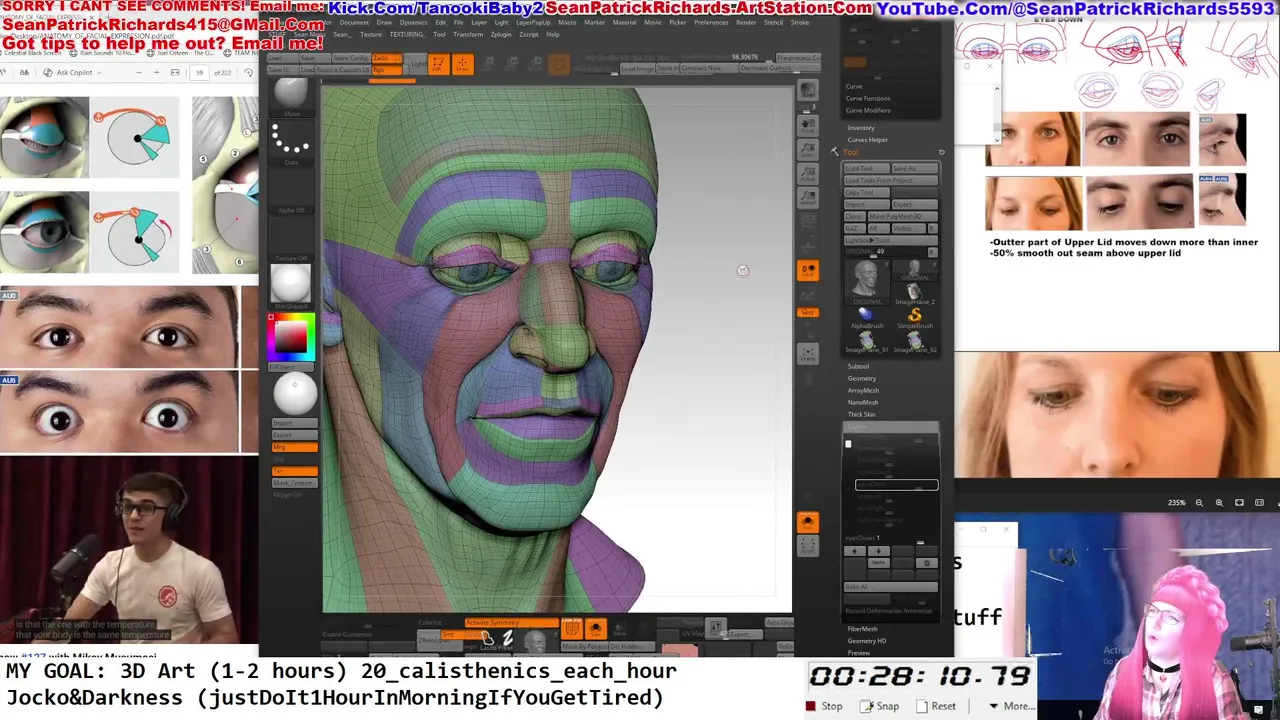The image size is (1280, 720).
Task: Expand the Curve Functions section
Action: pos(868,98)
